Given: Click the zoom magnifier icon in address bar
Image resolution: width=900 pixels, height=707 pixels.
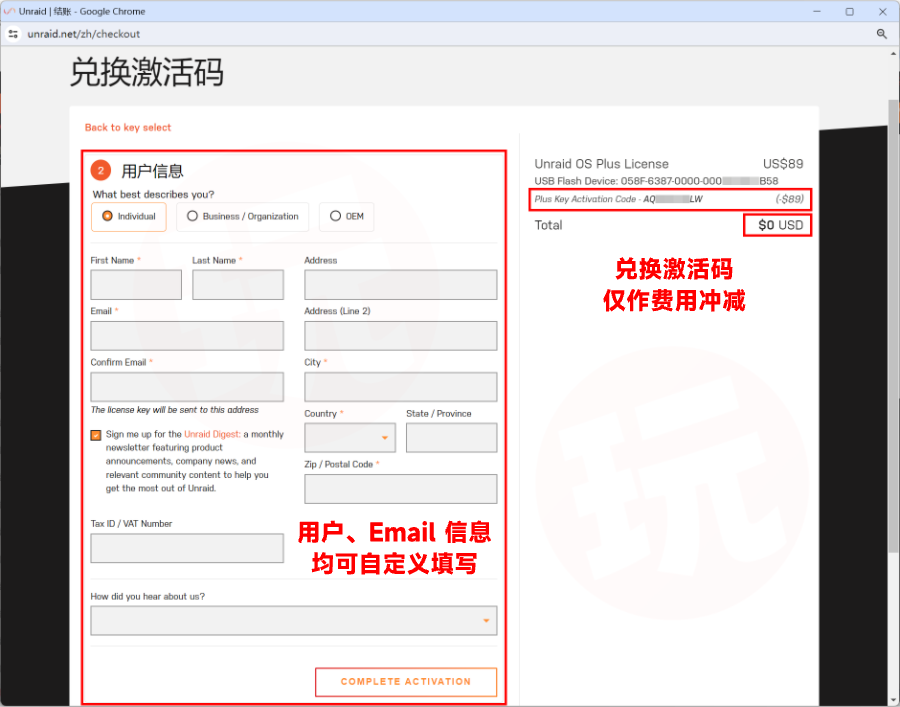Looking at the screenshot, I should (x=882, y=34).
